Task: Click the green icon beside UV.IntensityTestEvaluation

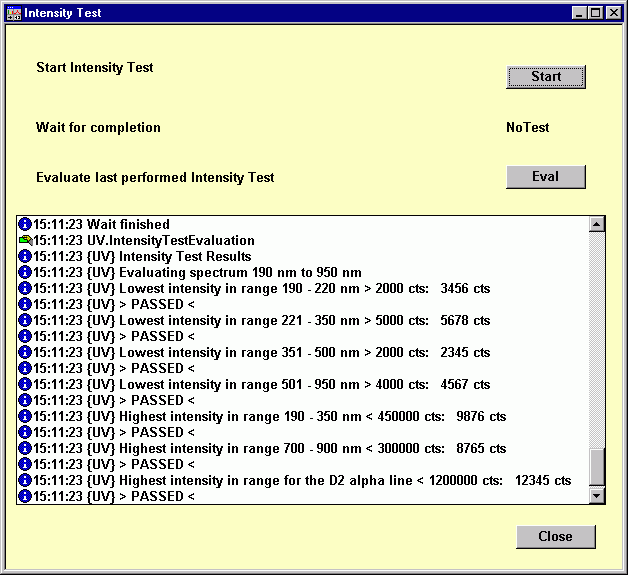Action: (25, 240)
